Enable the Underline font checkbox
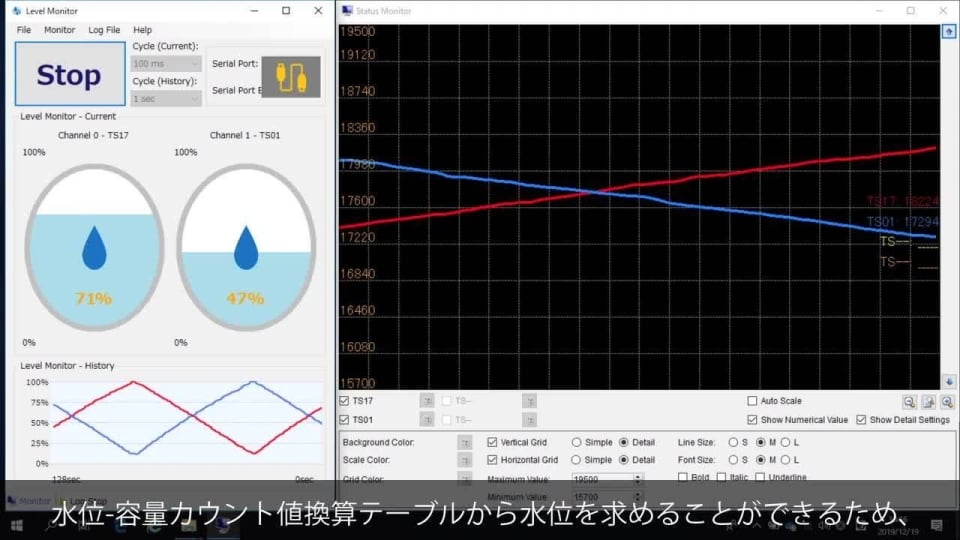The image size is (960, 540). (x=760, y=477)
